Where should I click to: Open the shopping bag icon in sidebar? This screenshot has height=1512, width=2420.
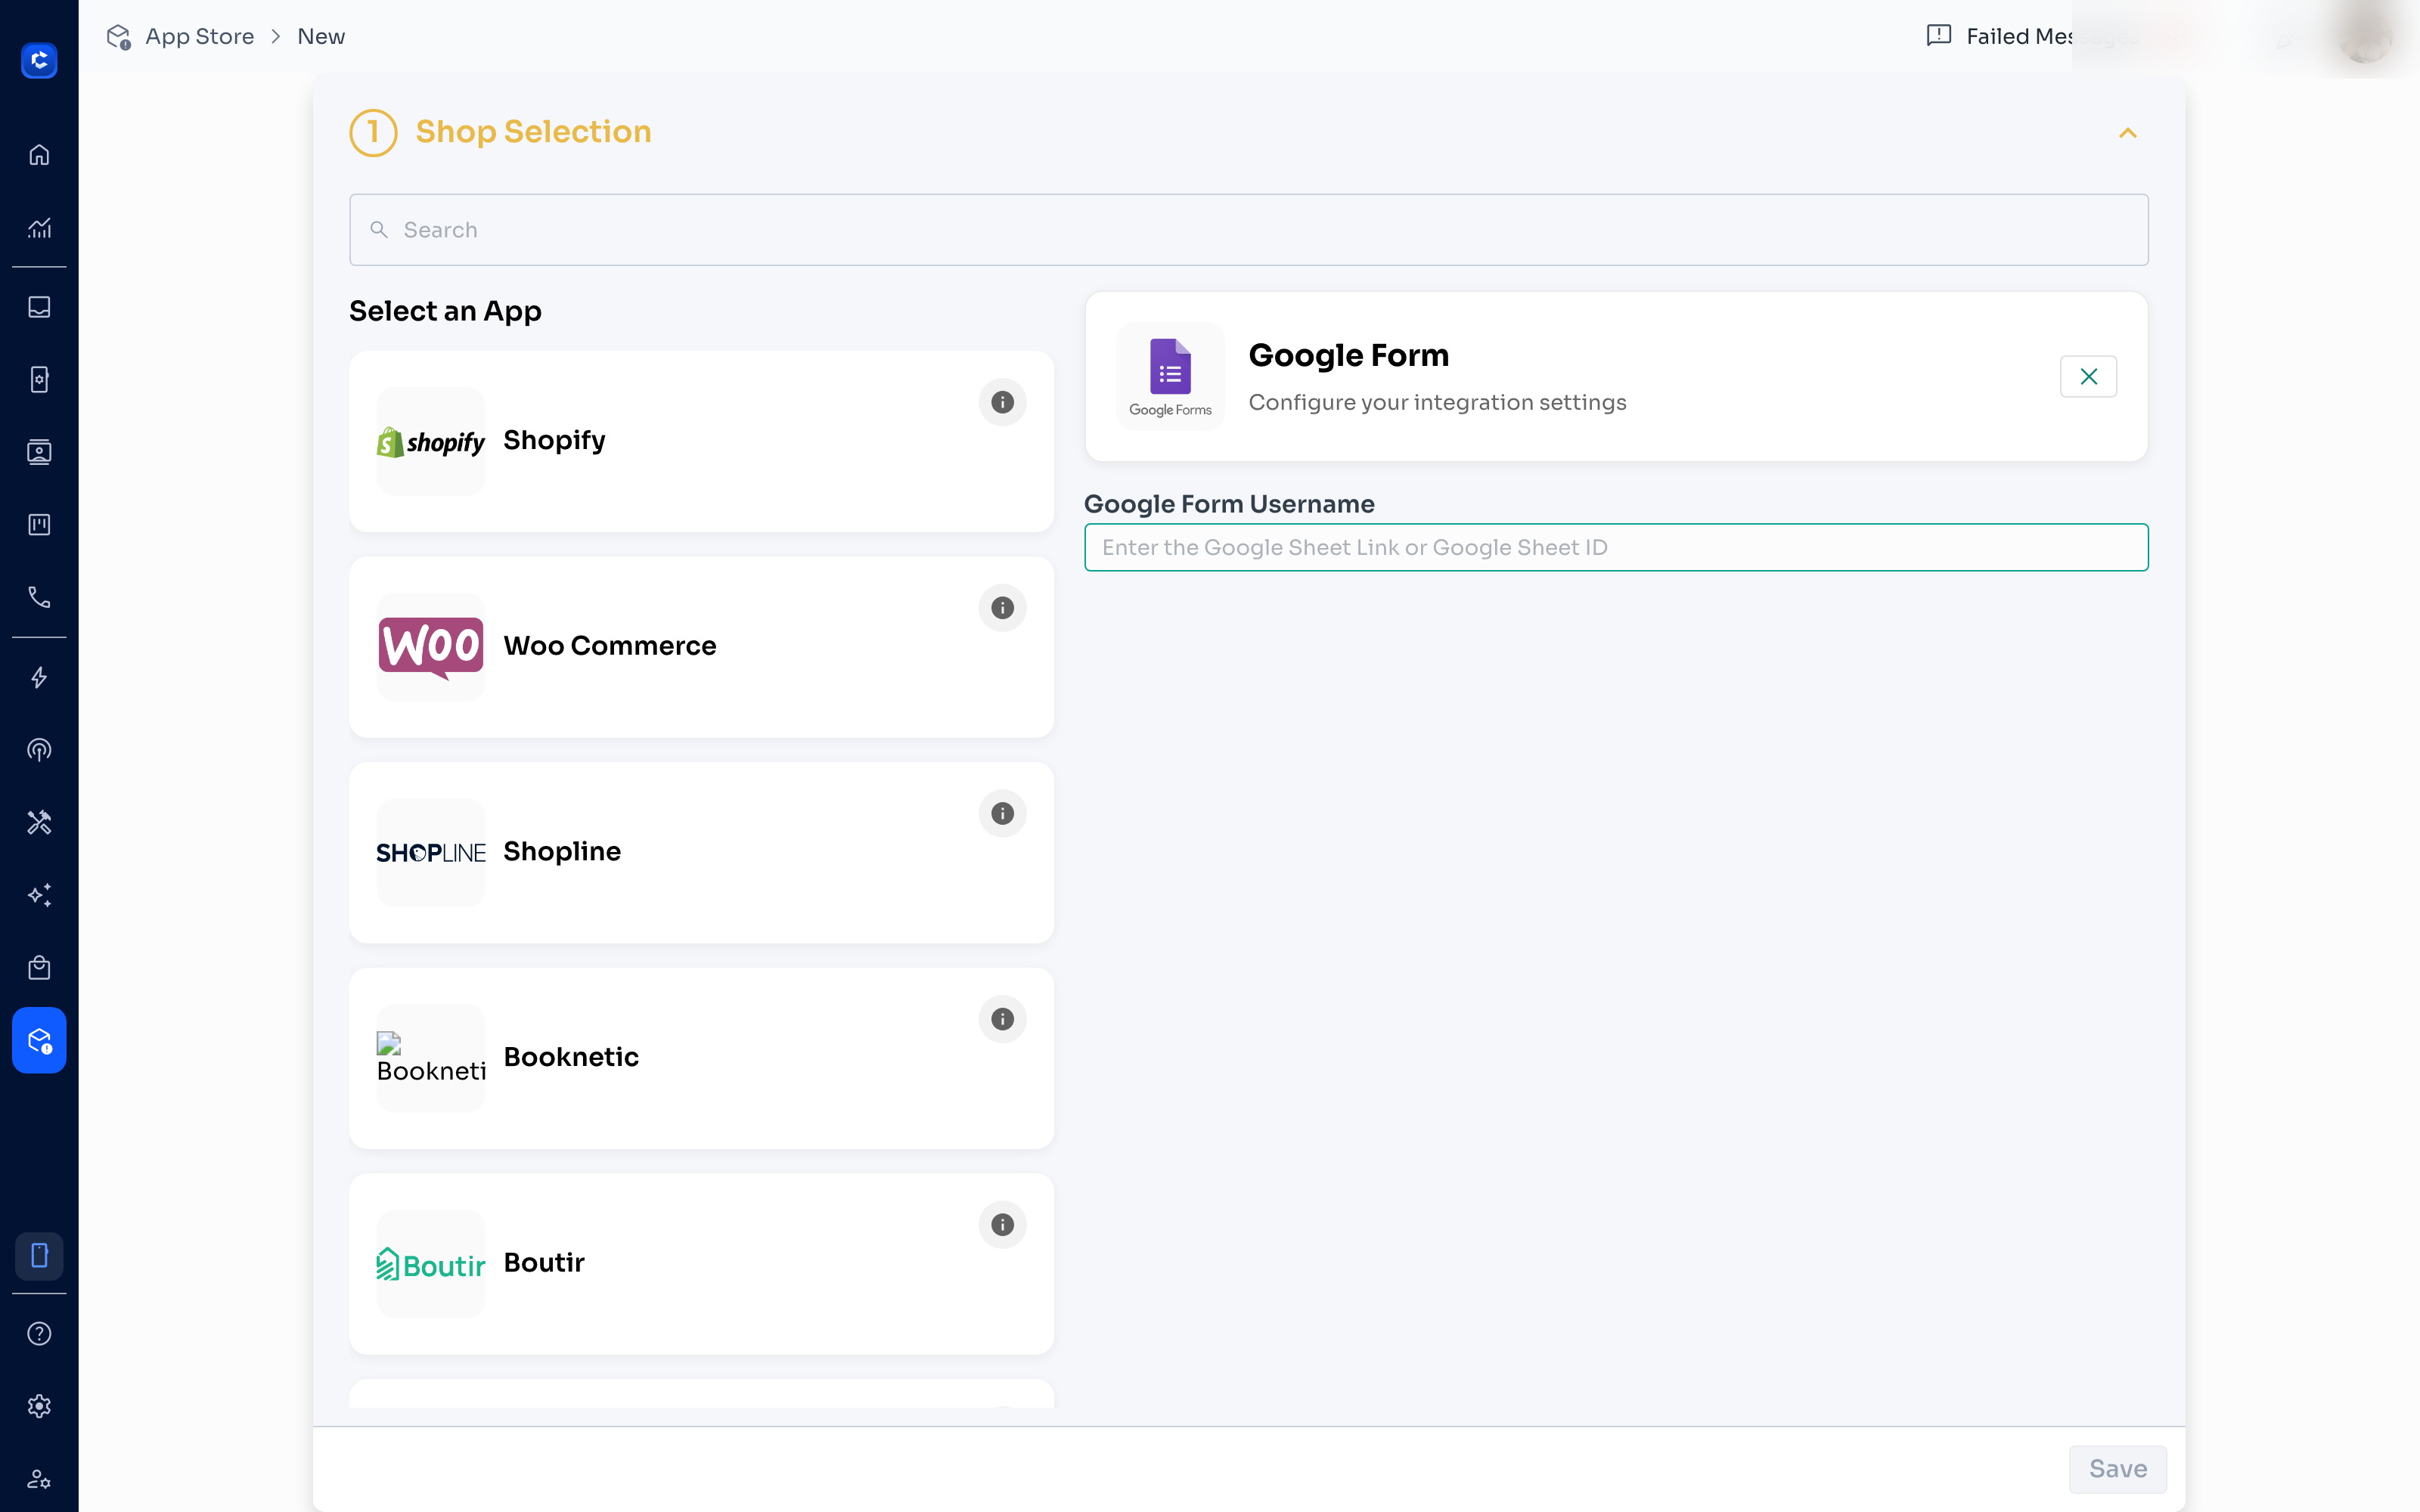tap(39, 967)
